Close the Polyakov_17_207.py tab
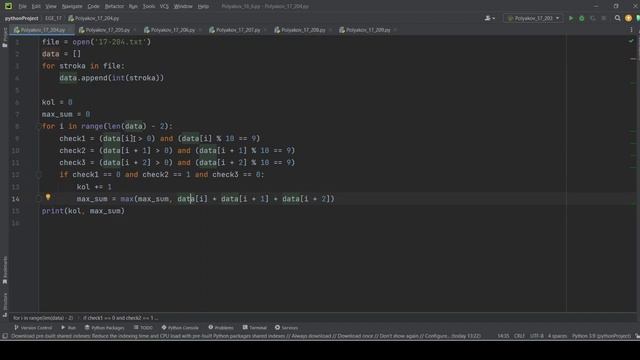Viewport: 640px width, 360px height. coord(265,30)
